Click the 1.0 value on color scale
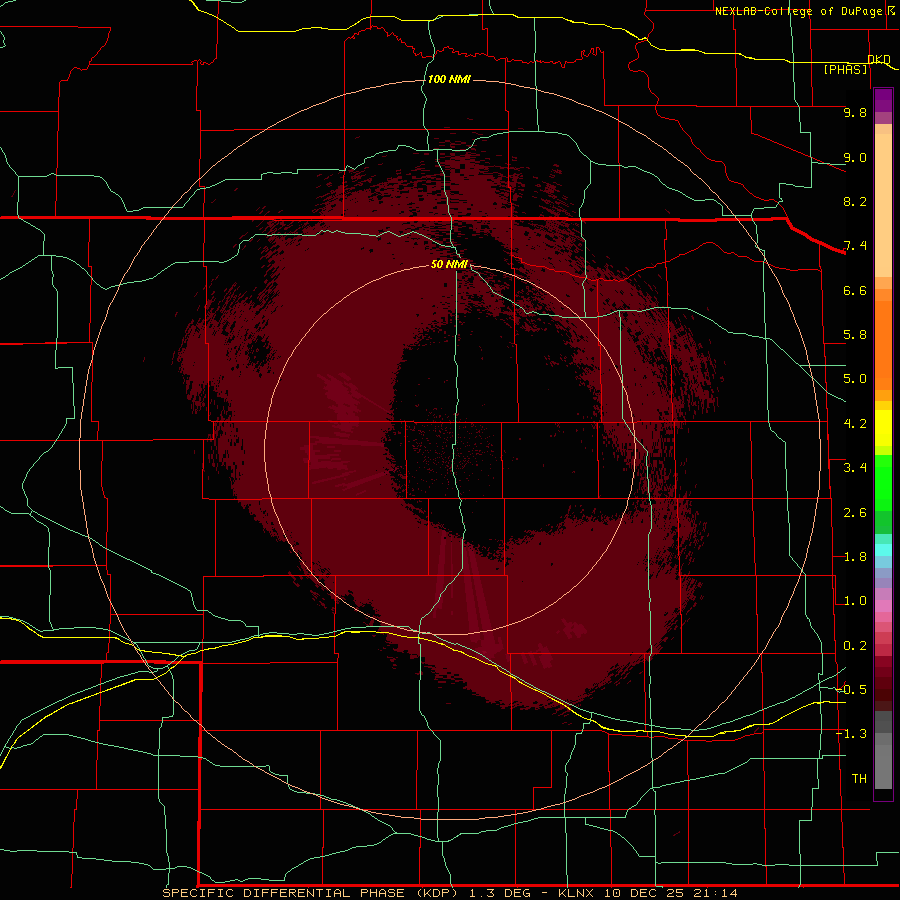Viewport: 900px width, 900px height. click(855, 601)
